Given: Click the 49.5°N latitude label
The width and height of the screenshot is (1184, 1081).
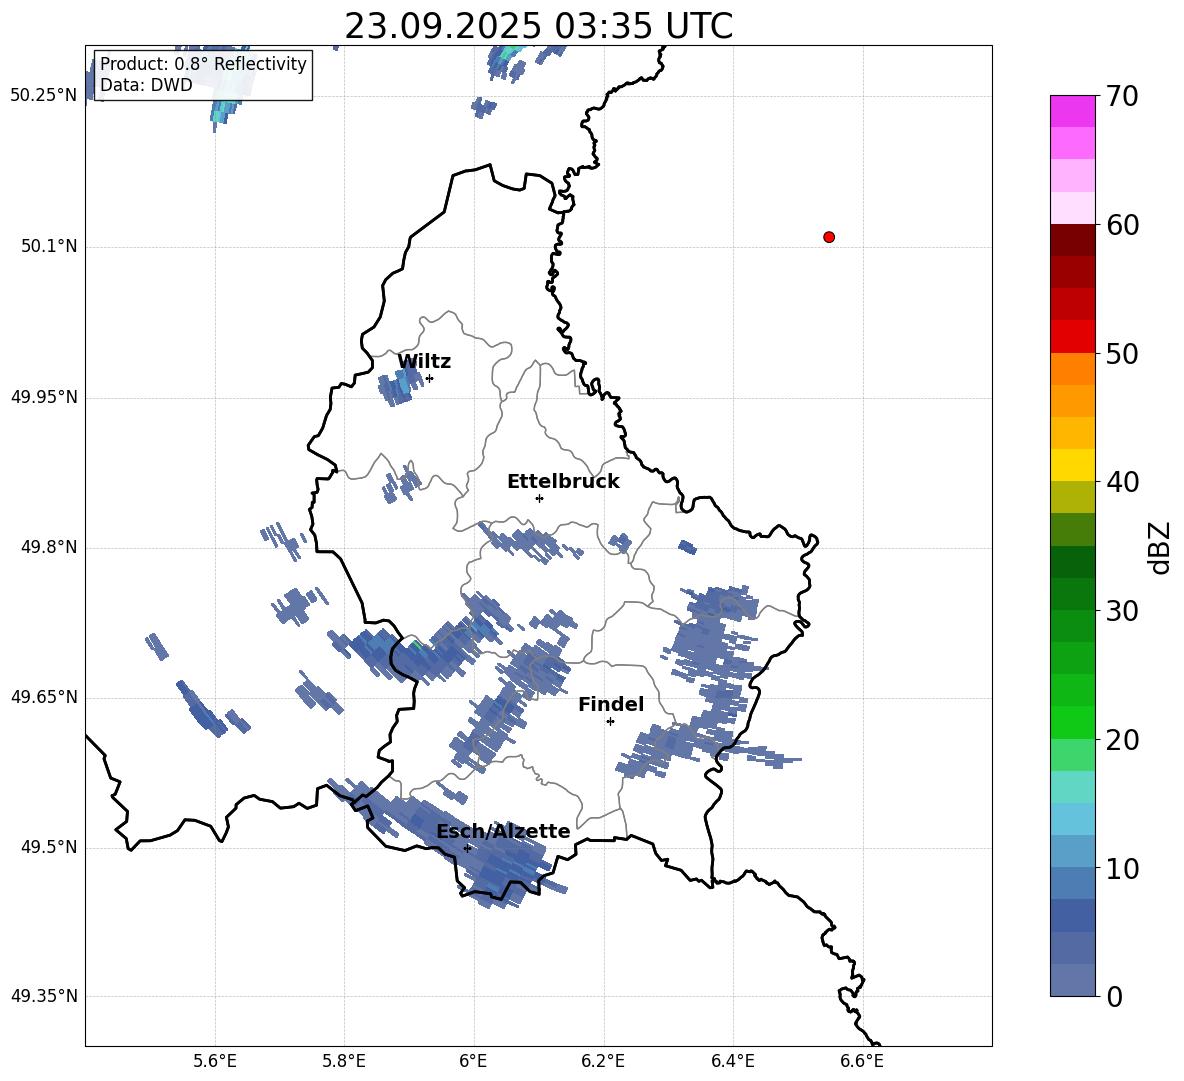Looking at the screenshot, I should 49,847.
